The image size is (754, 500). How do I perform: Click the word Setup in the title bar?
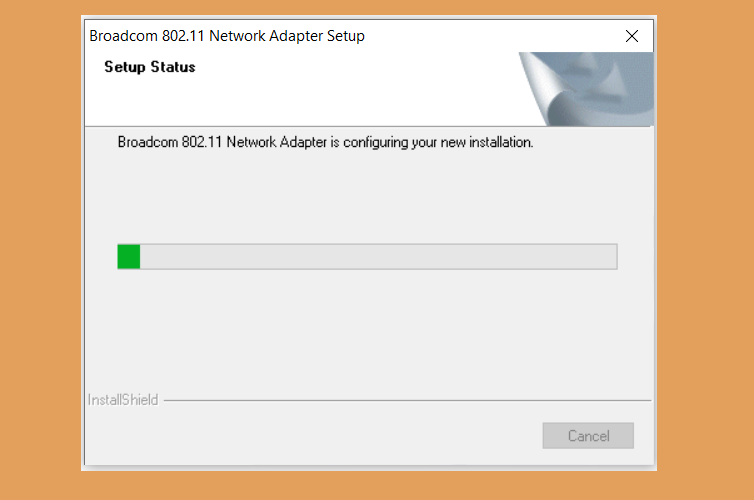(x=346, y=36)
